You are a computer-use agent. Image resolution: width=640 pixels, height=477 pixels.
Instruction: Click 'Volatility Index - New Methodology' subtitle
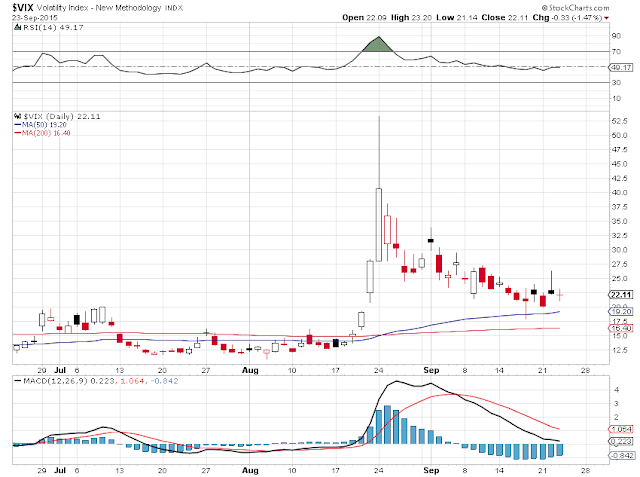point(99,8)
